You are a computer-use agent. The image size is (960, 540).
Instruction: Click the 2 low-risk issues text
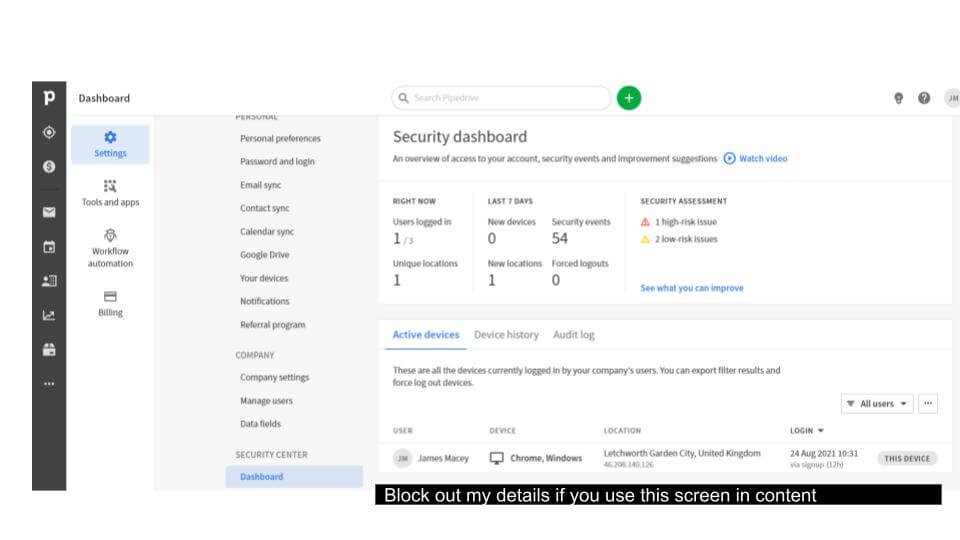click(x=686, y=239)
